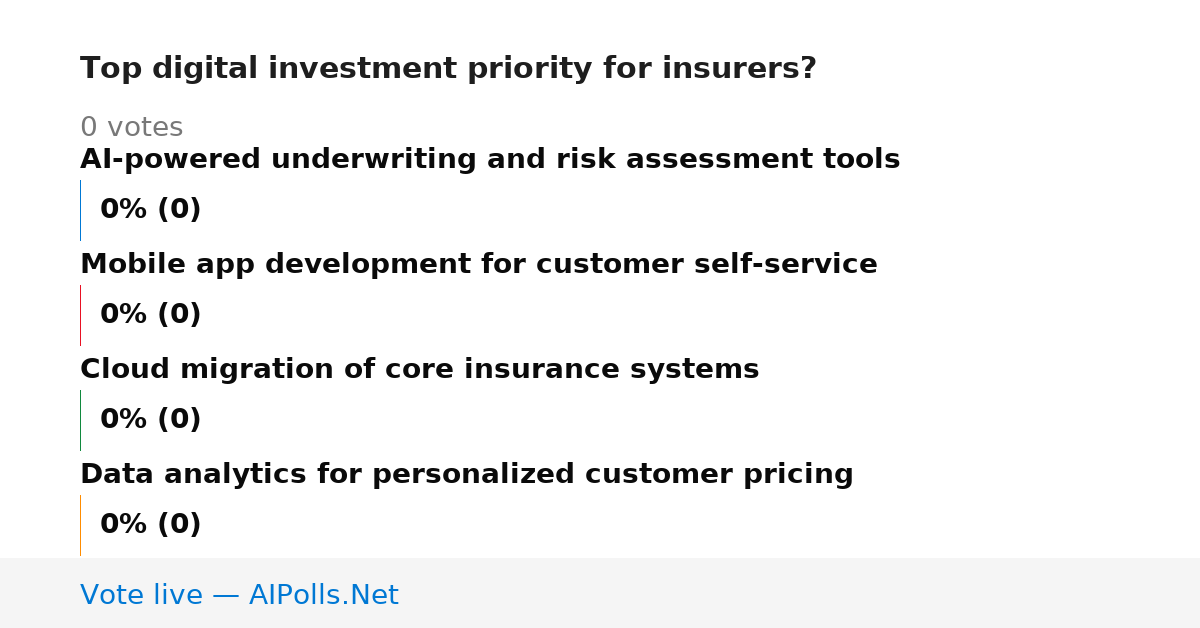Viewport: 1200px width, 628px height.
Task: Click the 0 votes total count
Action: (131, 128)
